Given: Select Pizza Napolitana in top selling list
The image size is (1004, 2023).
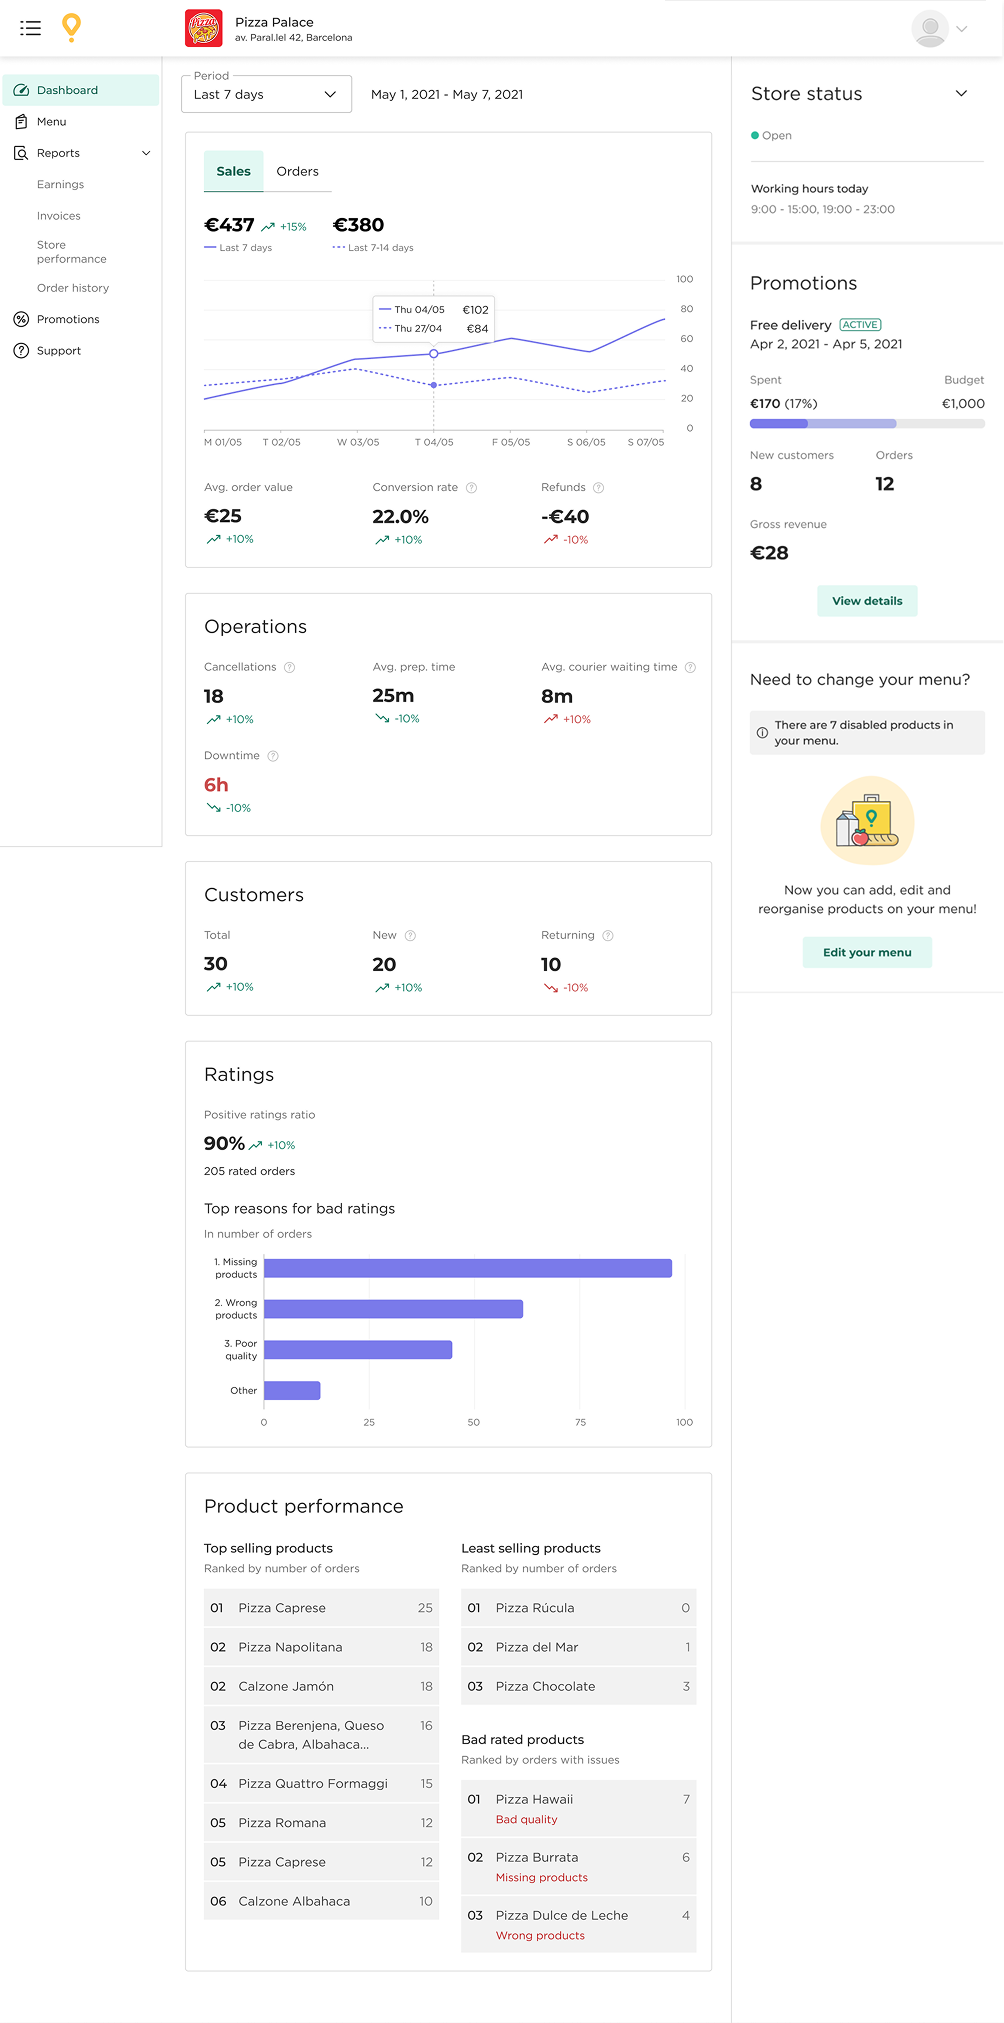Looking at the screenshot, I should point(321,1647).
